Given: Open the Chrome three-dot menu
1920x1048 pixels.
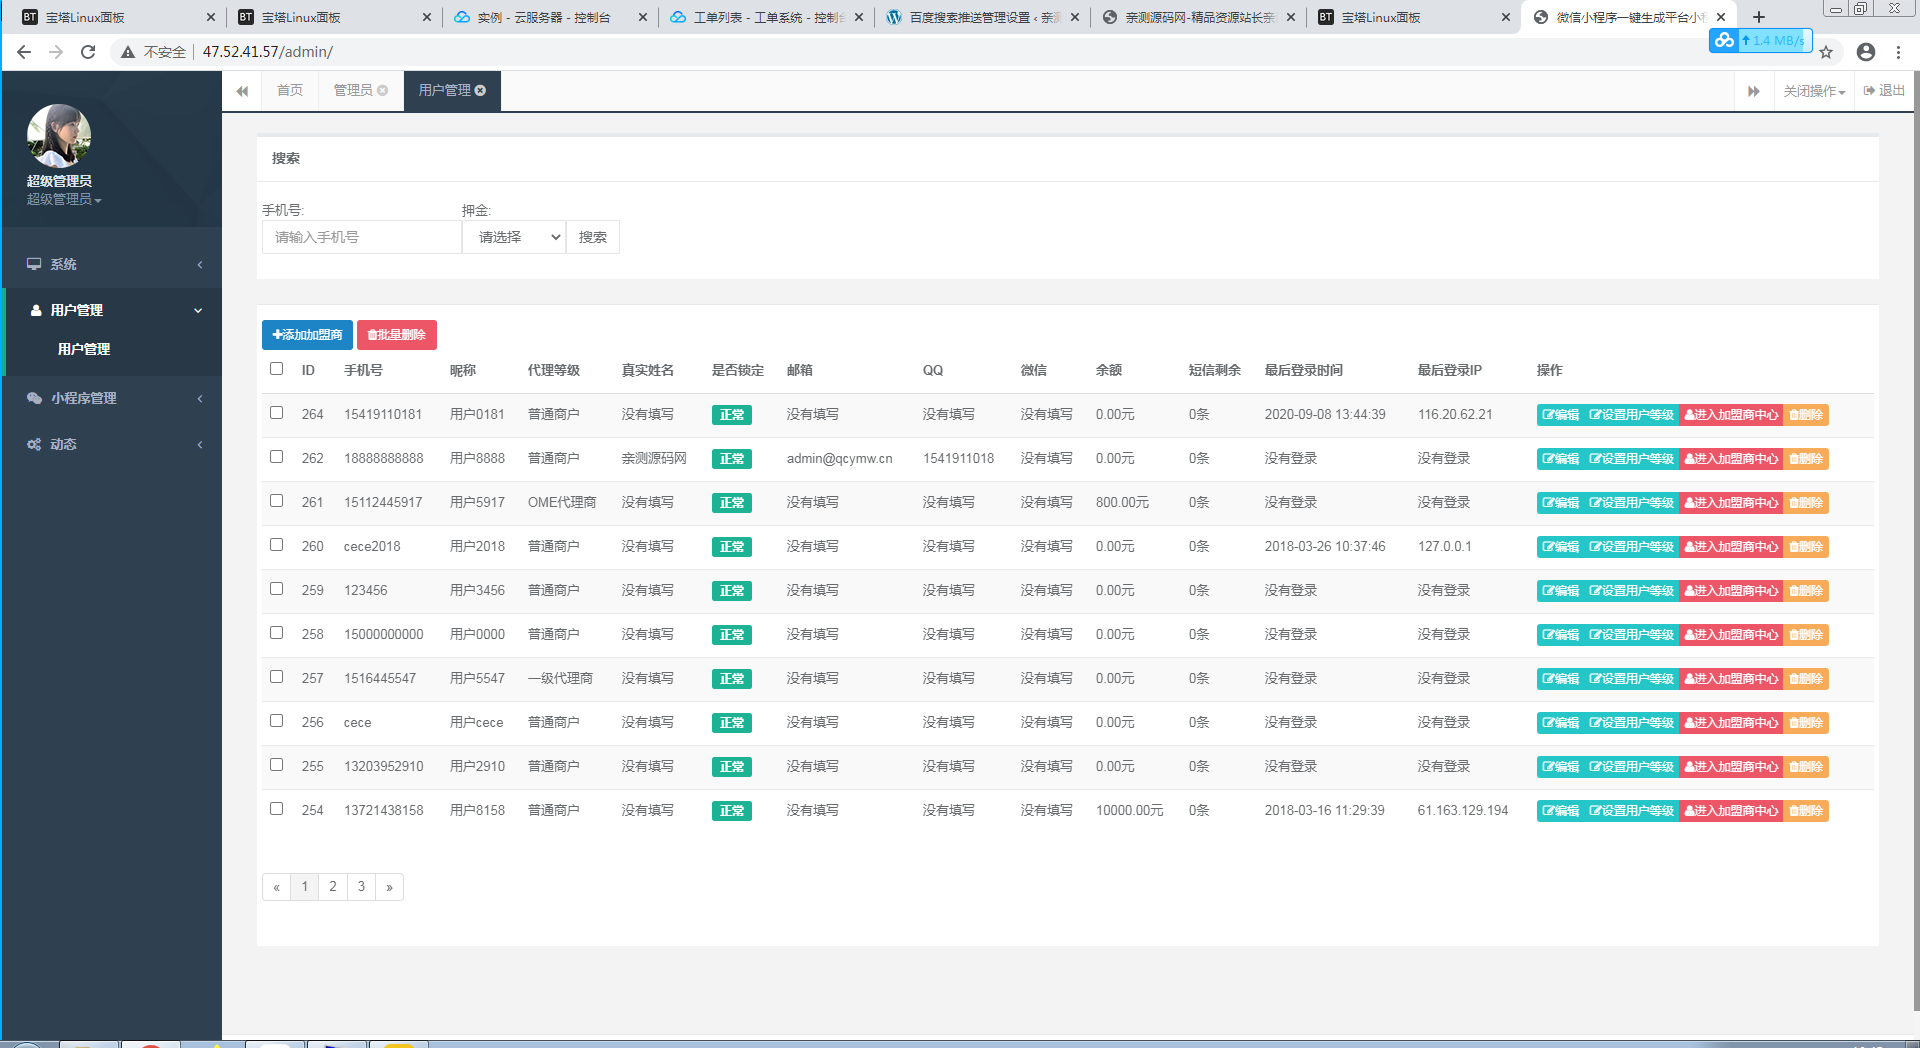Looking at the screenshot, I should 1898,52.
